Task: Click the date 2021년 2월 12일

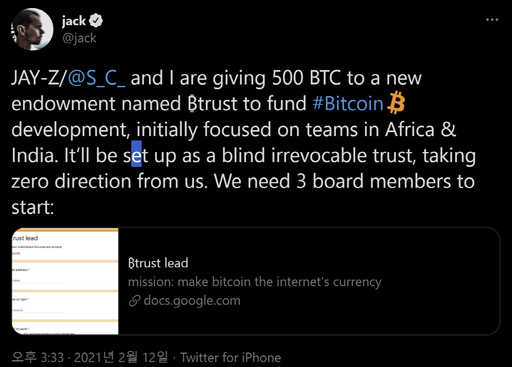Action: click(x=121, y=357)
